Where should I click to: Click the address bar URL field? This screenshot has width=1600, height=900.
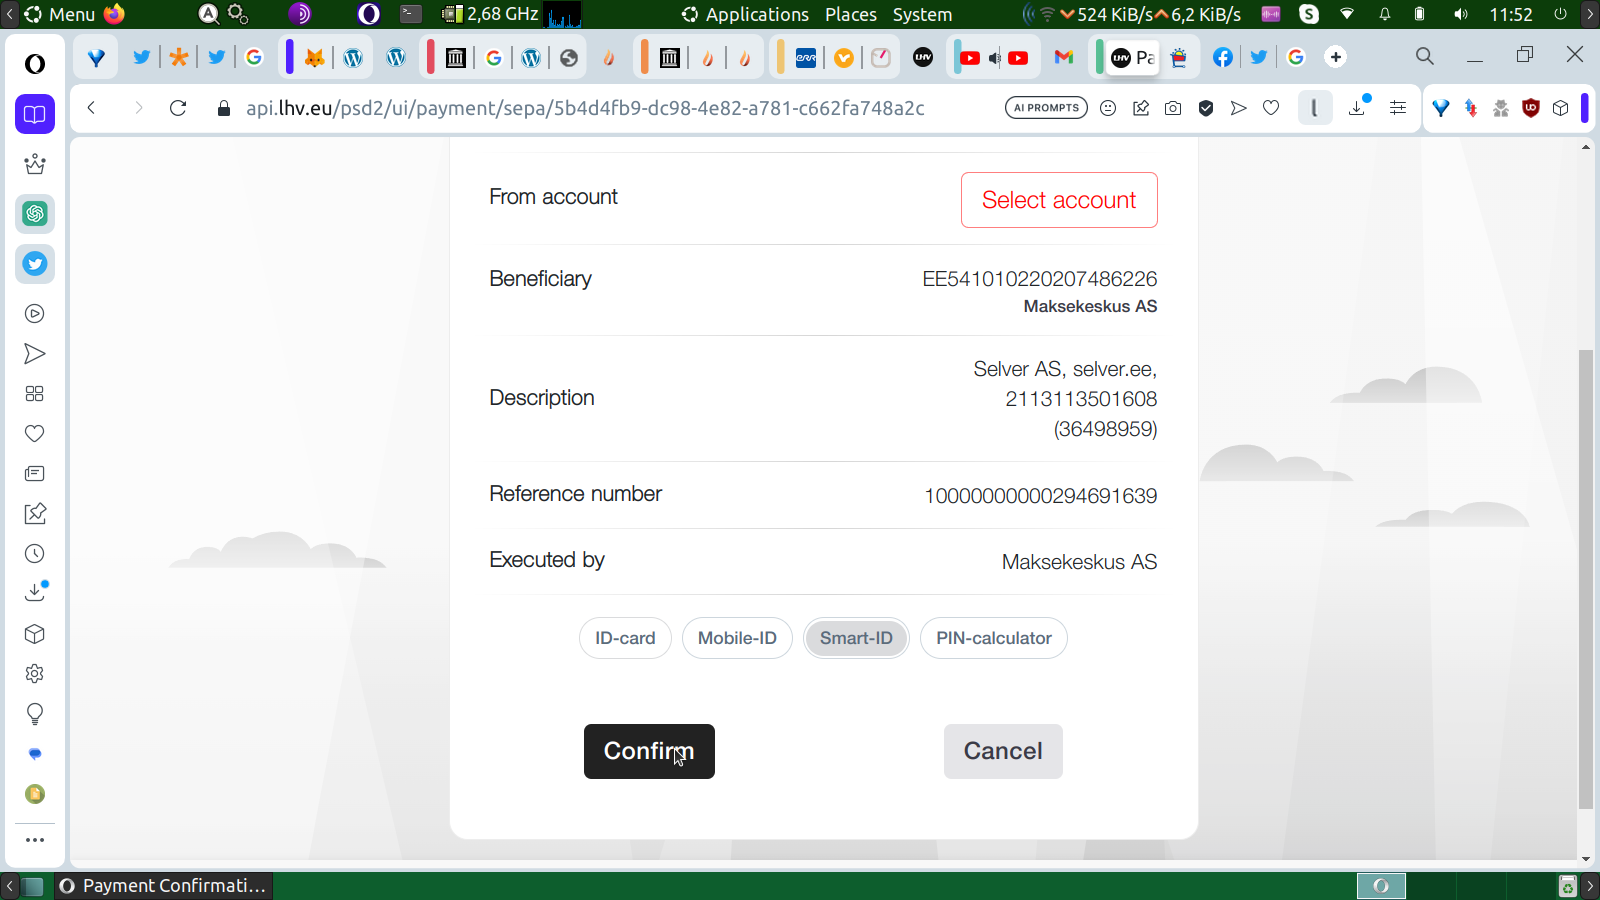click(585, 108)
